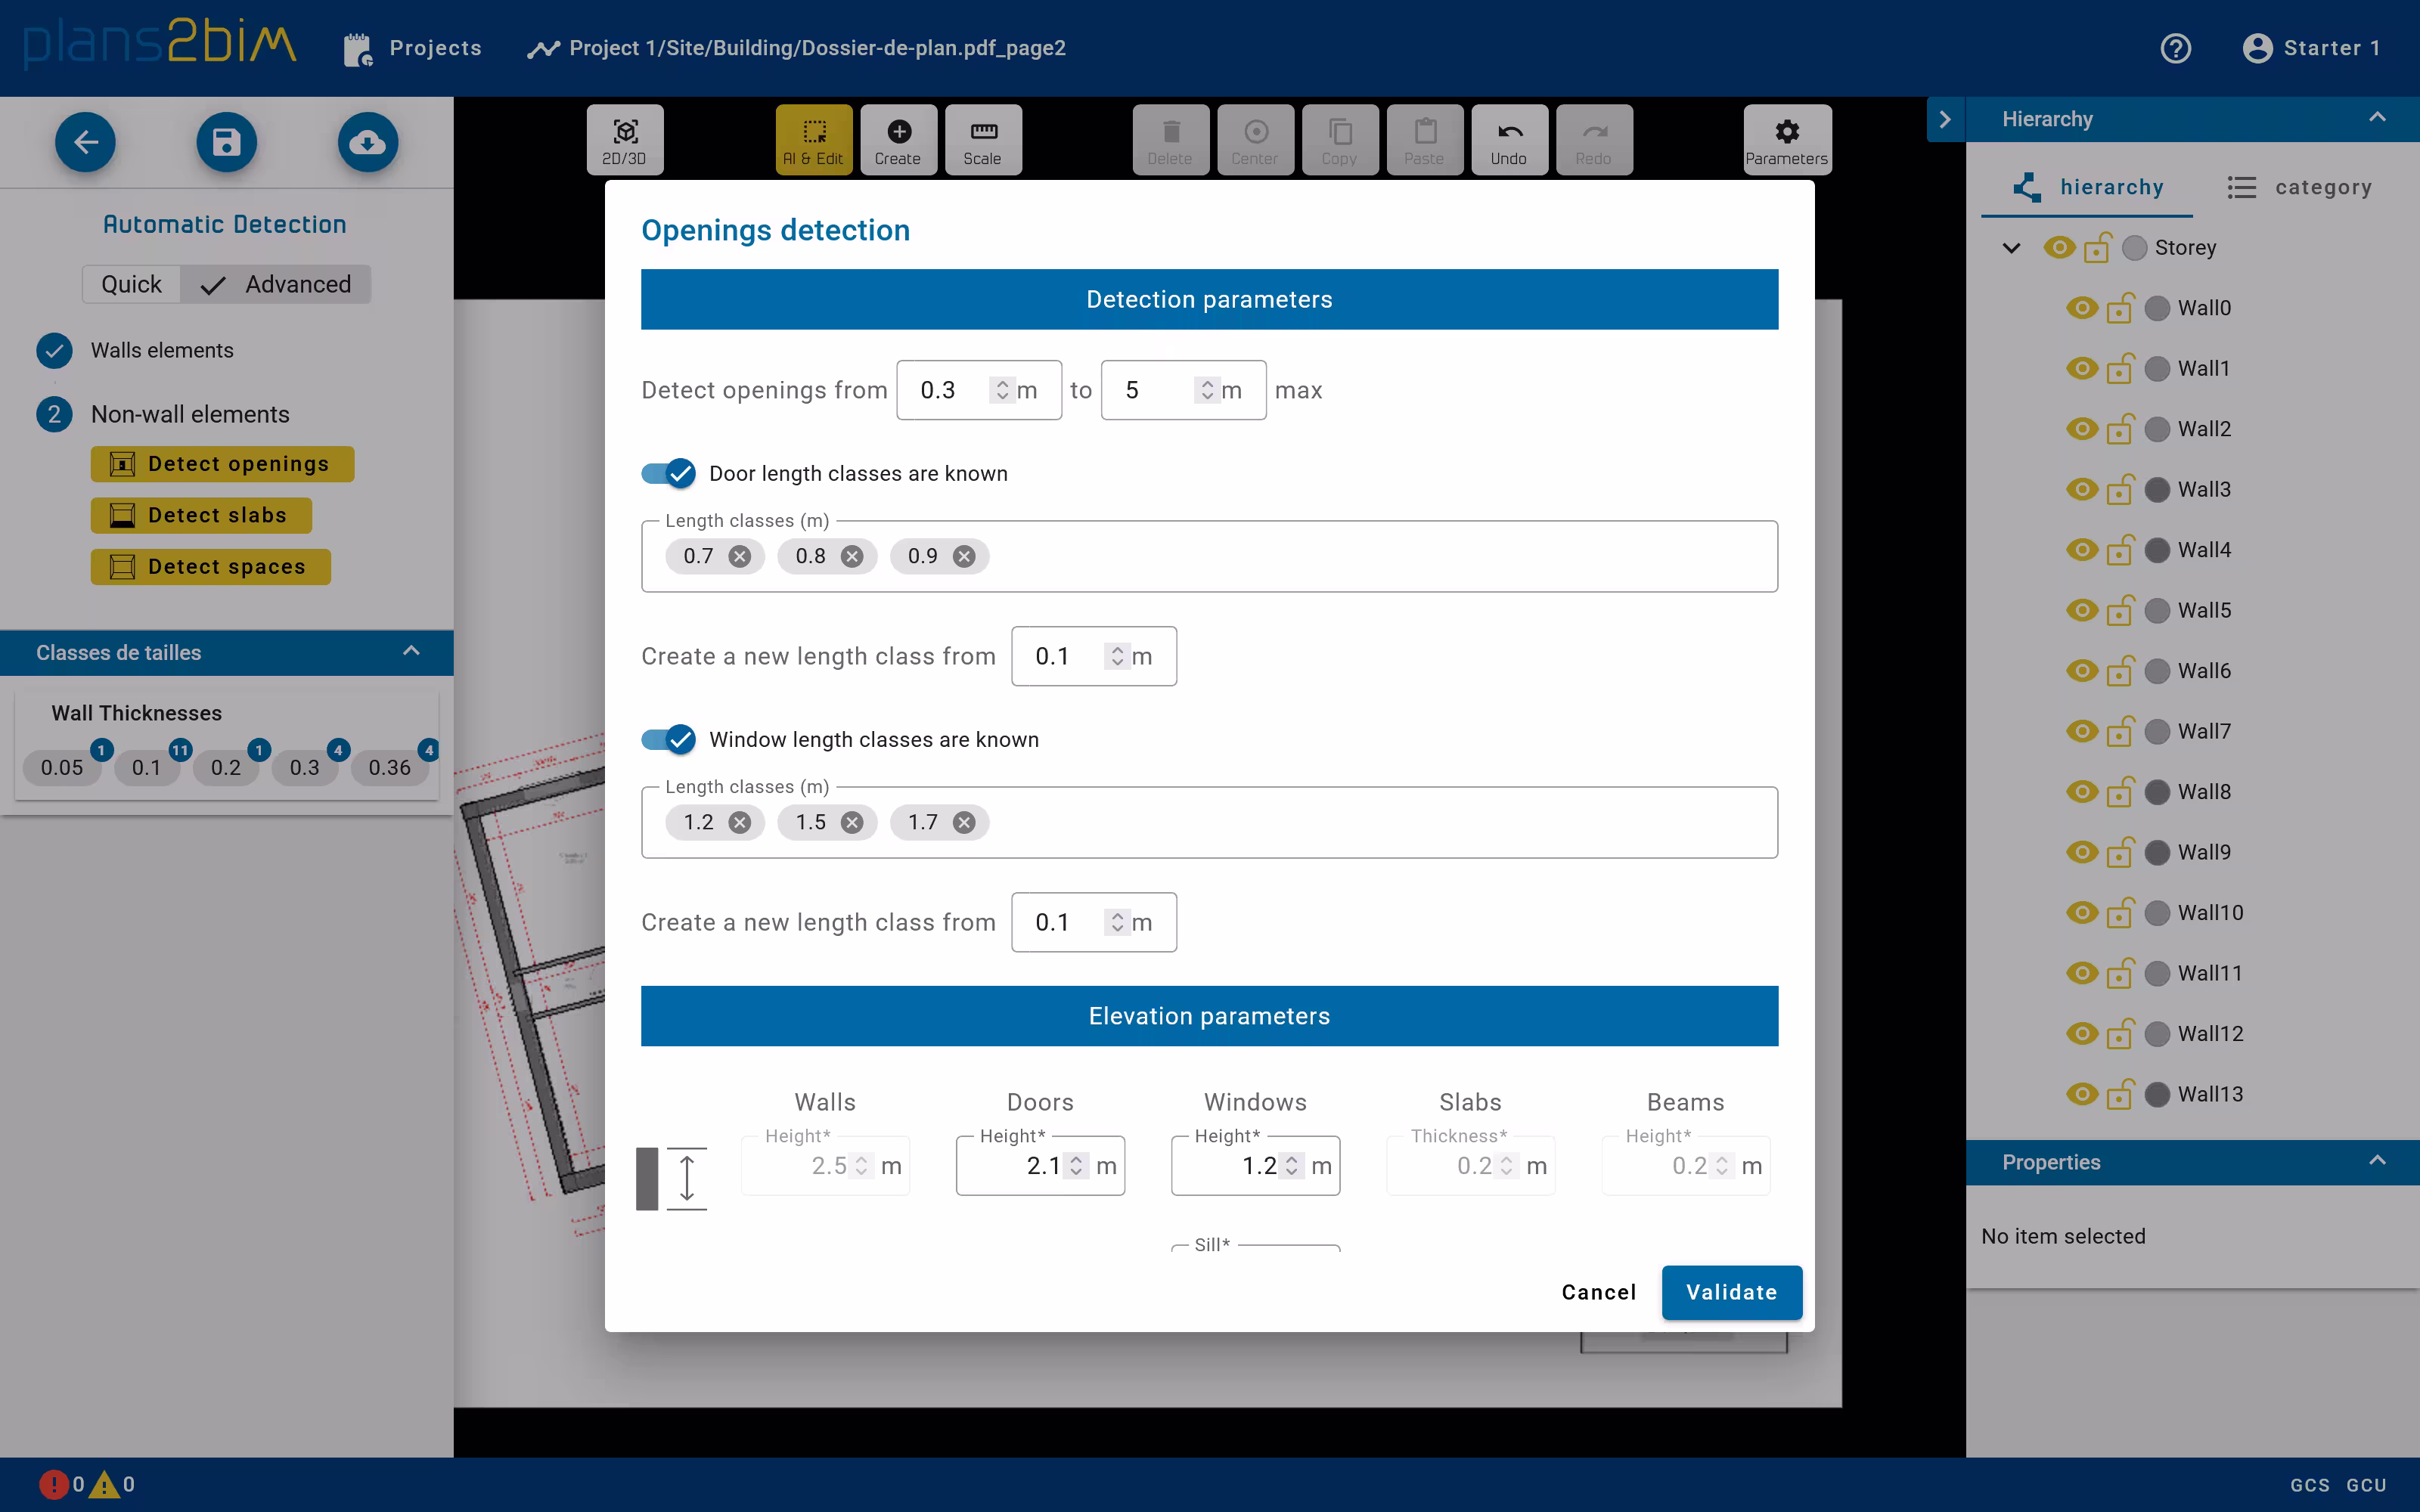Disable 'Window length classes are known' toggle
This screenshot has height=1512, width=2420.
[666, 739]
